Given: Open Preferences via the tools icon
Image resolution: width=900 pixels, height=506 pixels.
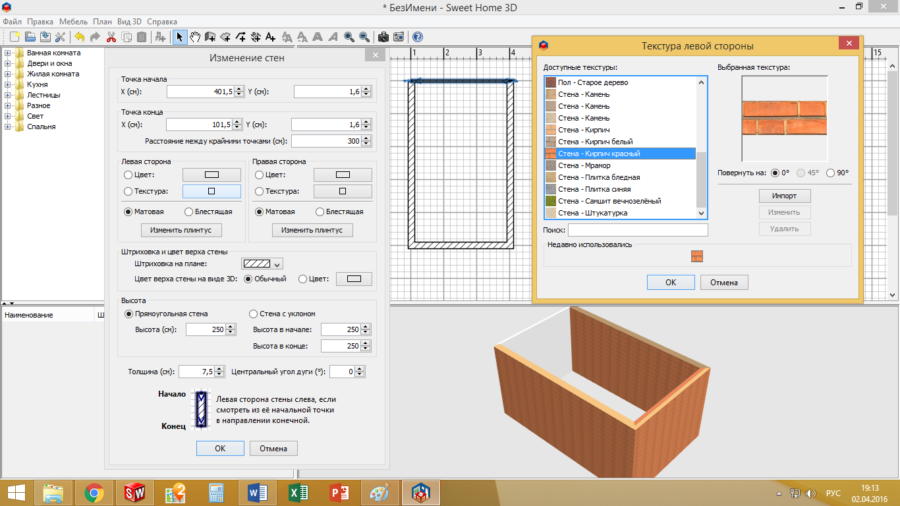Looking at the screenshot, I should [60, 37].
